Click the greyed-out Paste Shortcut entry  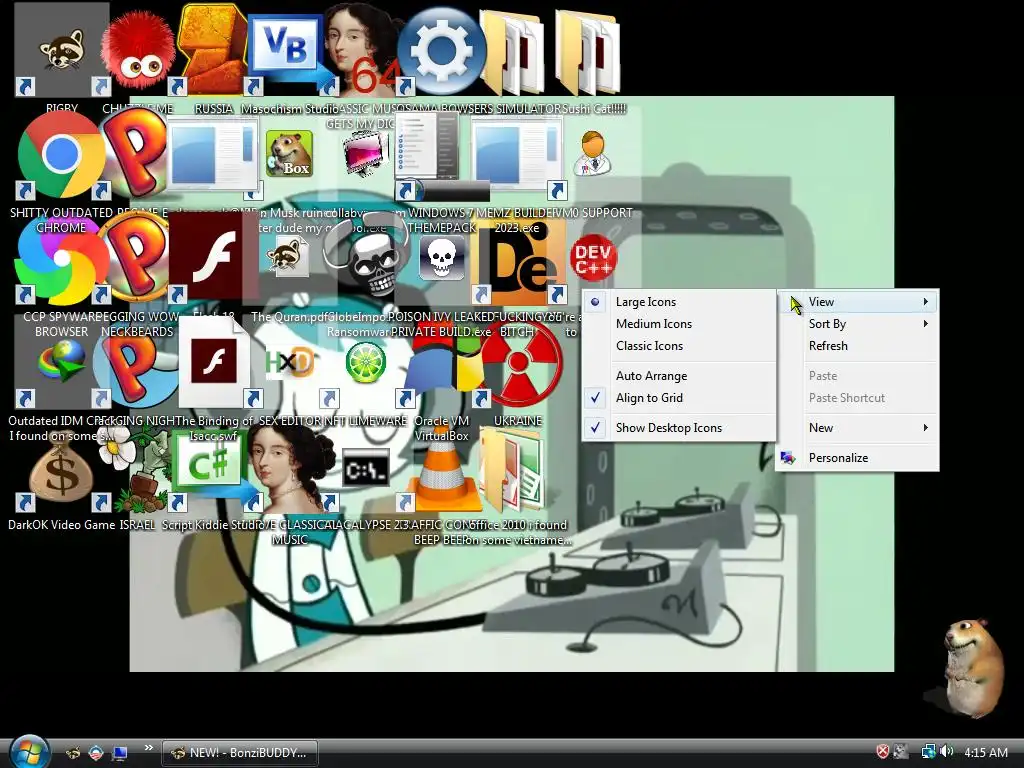(x=857, y=398)
